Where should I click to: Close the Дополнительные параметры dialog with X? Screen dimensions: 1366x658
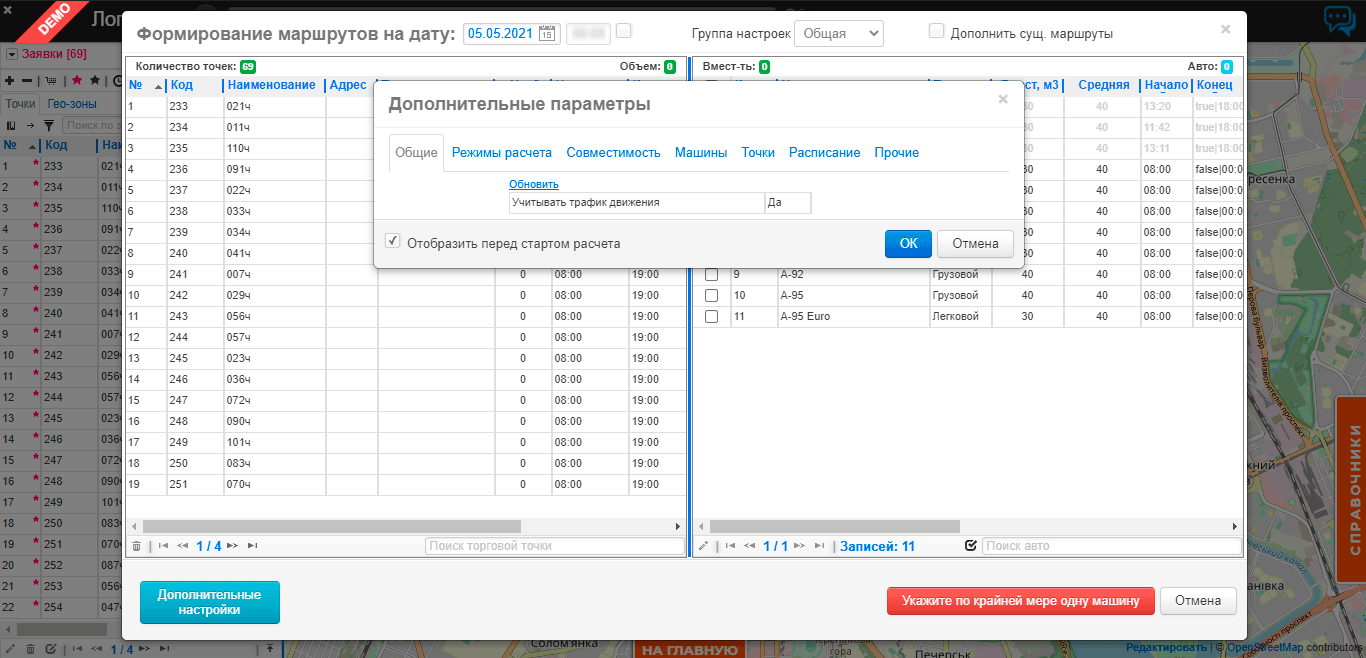click(1003, 99)
